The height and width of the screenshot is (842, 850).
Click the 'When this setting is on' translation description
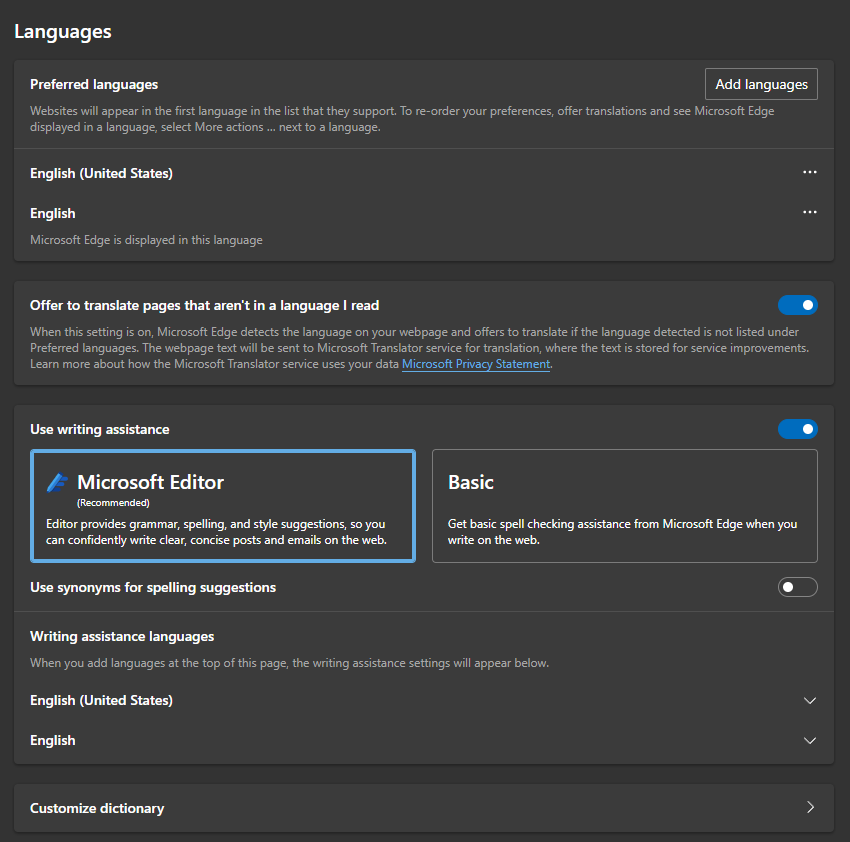coord(420,348)
